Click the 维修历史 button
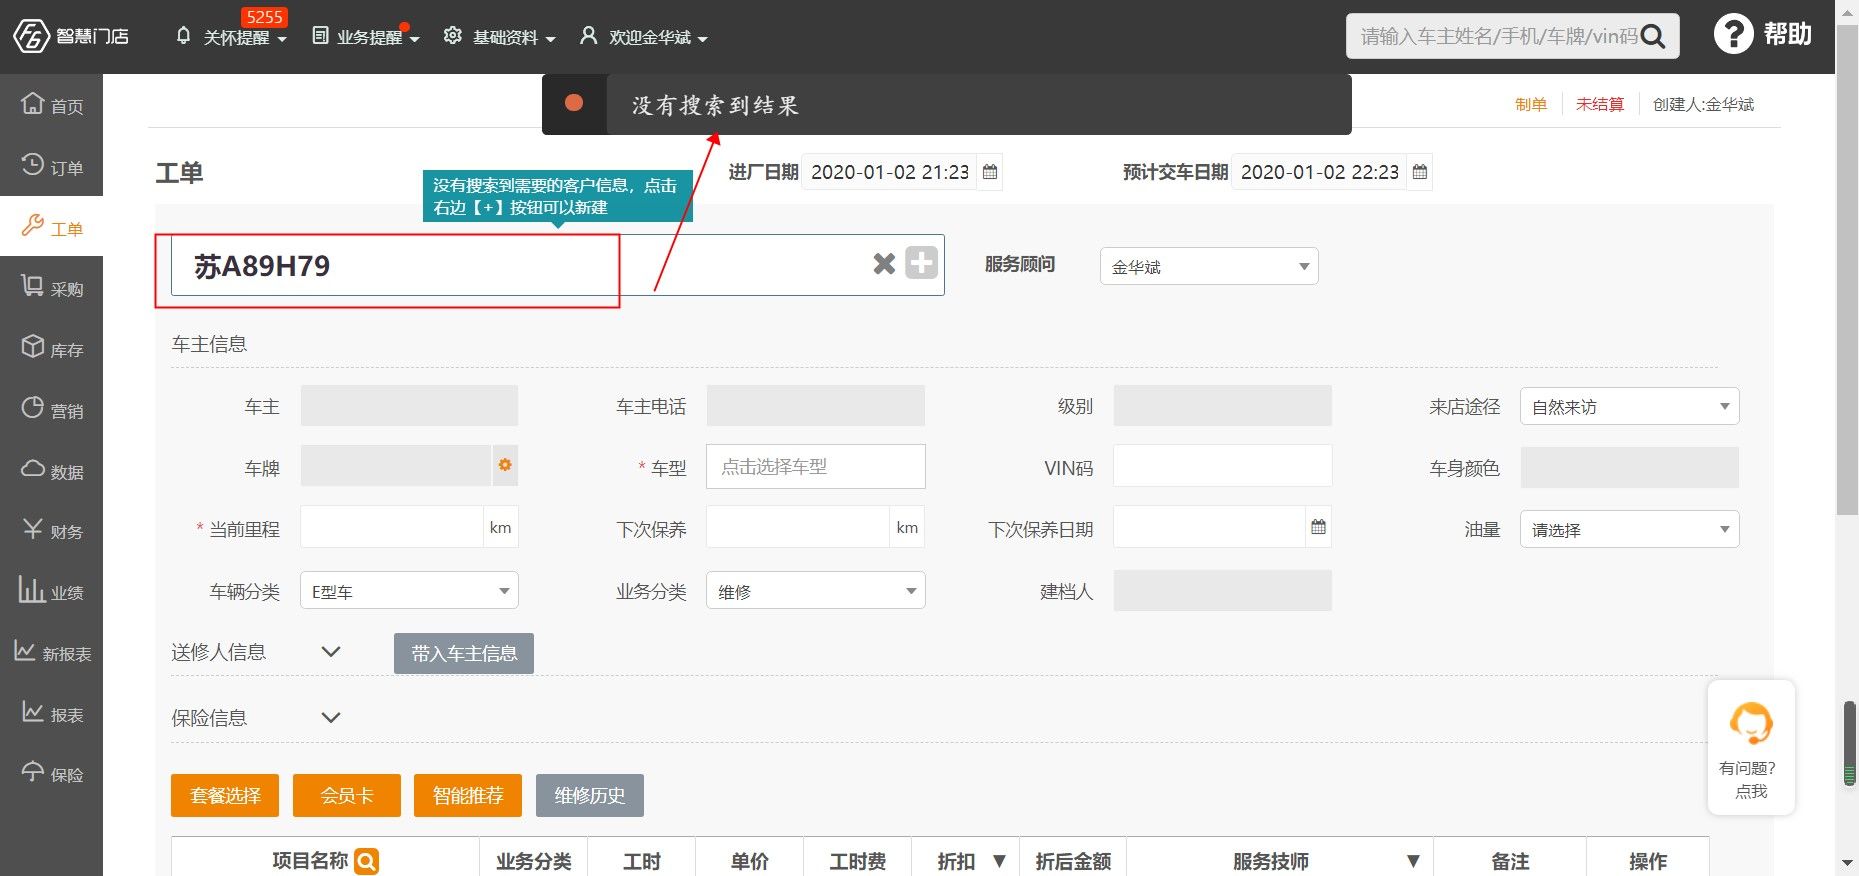This screenshot has width=1859, height=876. click(x=590, y=795)
